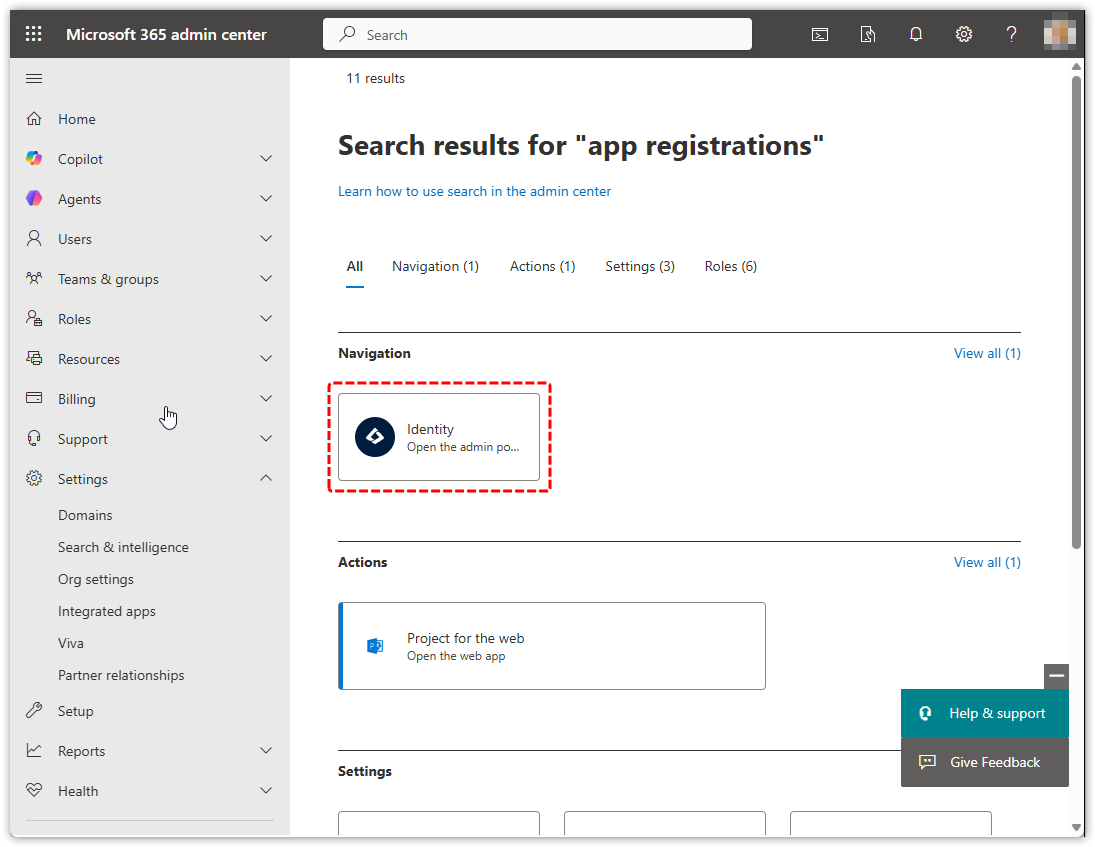
Task: Click the Identity navigation result icon
Action: [x=375, y=437]
